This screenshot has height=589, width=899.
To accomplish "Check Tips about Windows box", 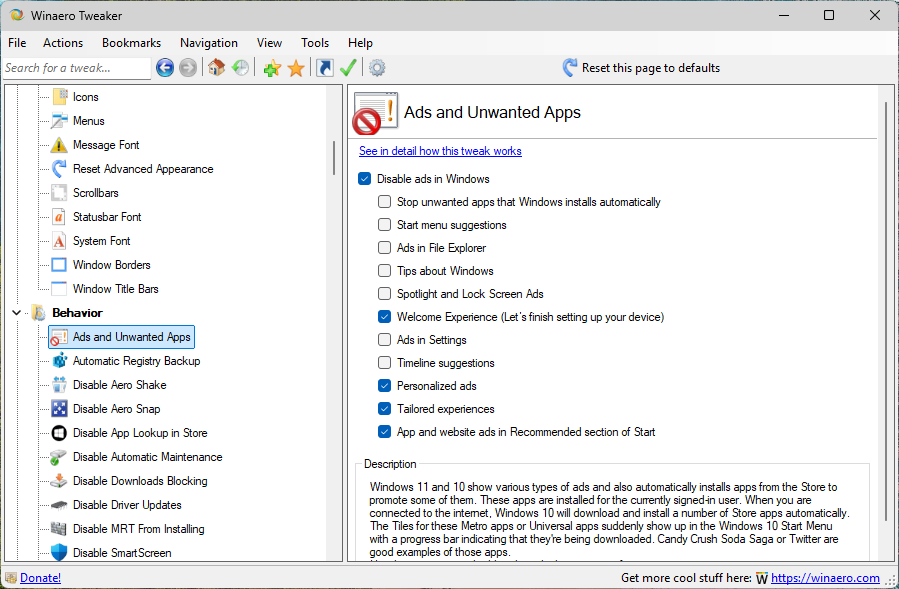I will 384,271.
